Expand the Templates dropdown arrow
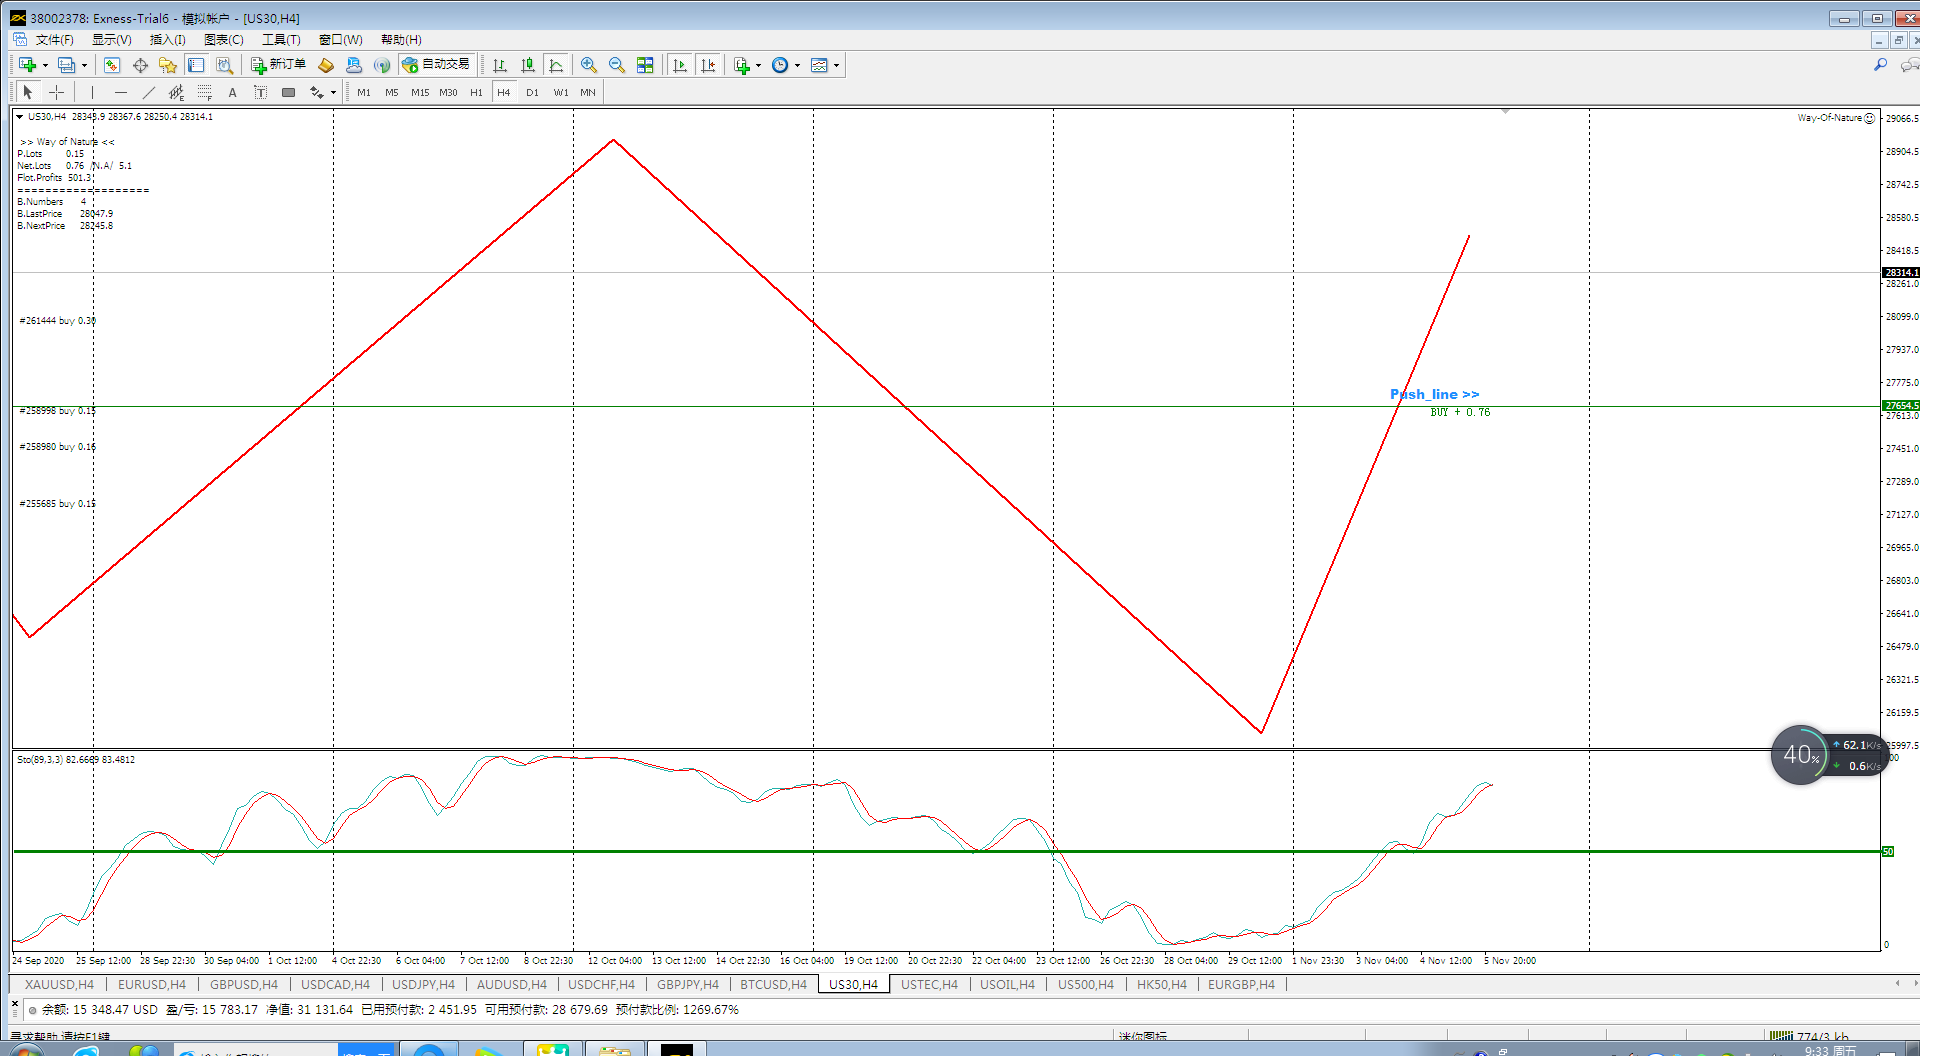The image size is (1936, 1056). coord(837,66)
